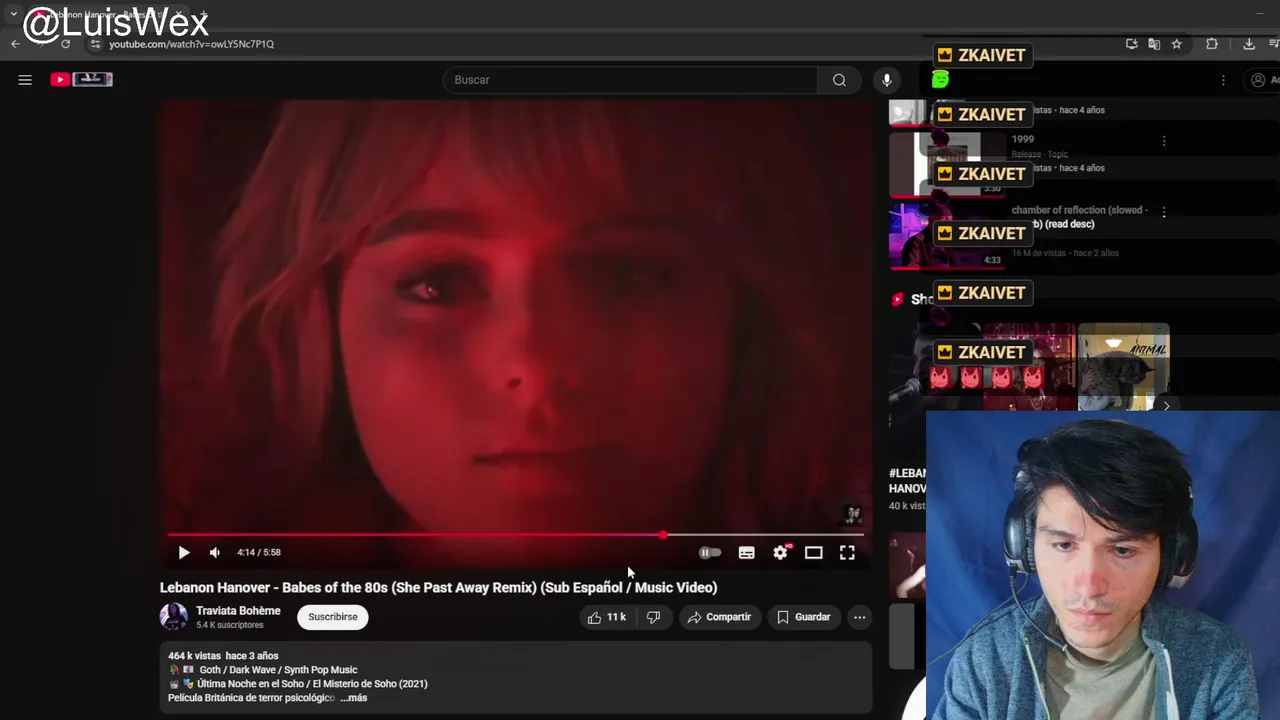Switch to theater mode
The image size is (1280, 720).
coord(814,552)
